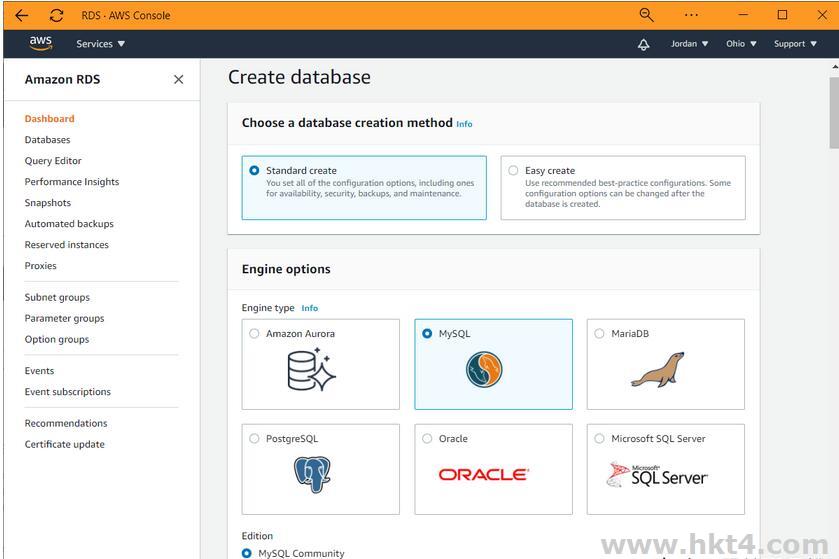
Task: Click the zoom magnifier icon in title bar
Action: coord(646,15)
